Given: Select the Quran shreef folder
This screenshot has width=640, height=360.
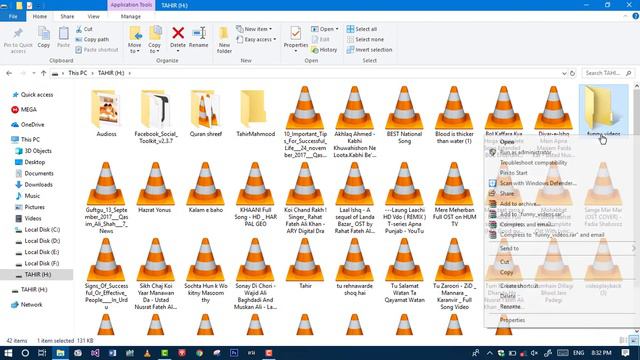Looking at the screenshot, I should 205,113.
